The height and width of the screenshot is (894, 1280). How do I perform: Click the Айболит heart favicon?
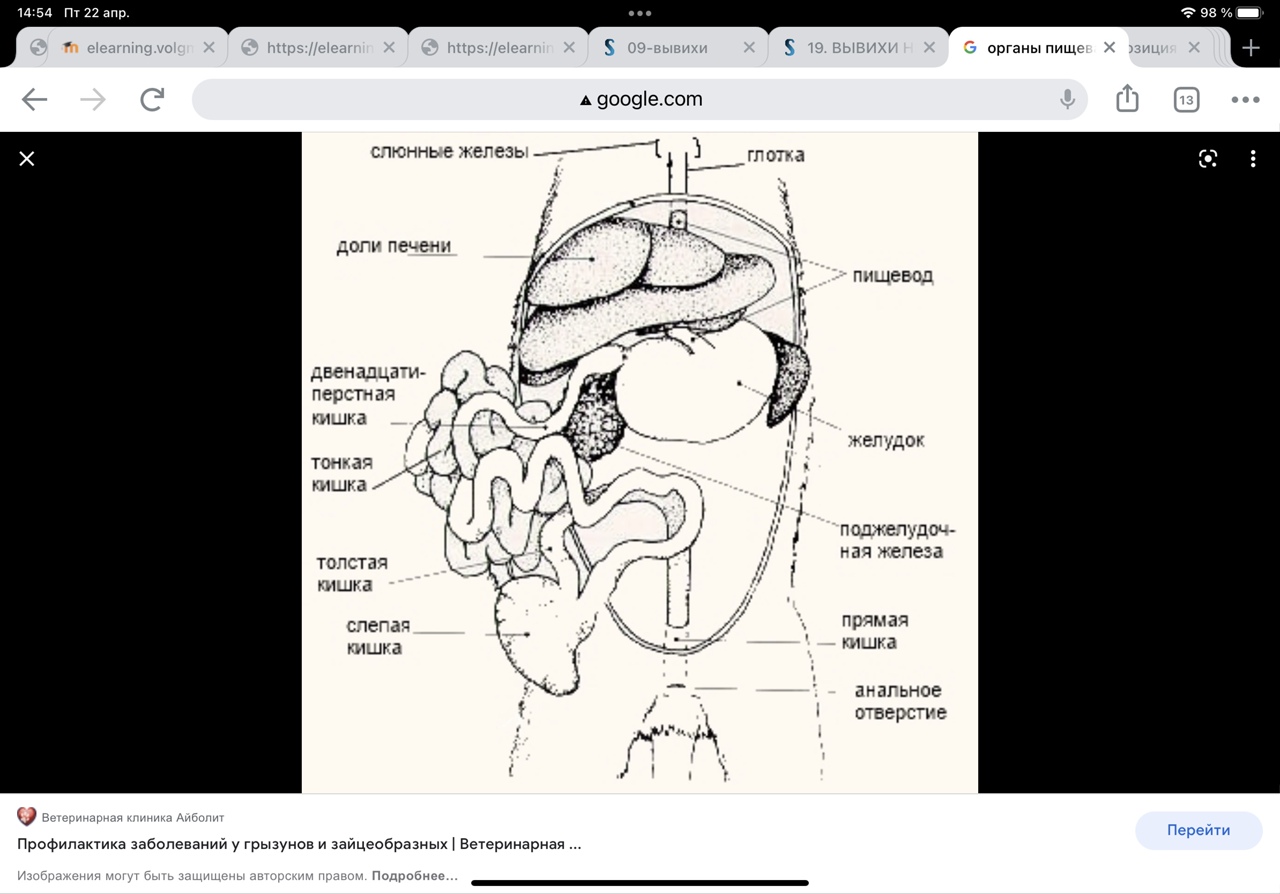pos(27,817)
